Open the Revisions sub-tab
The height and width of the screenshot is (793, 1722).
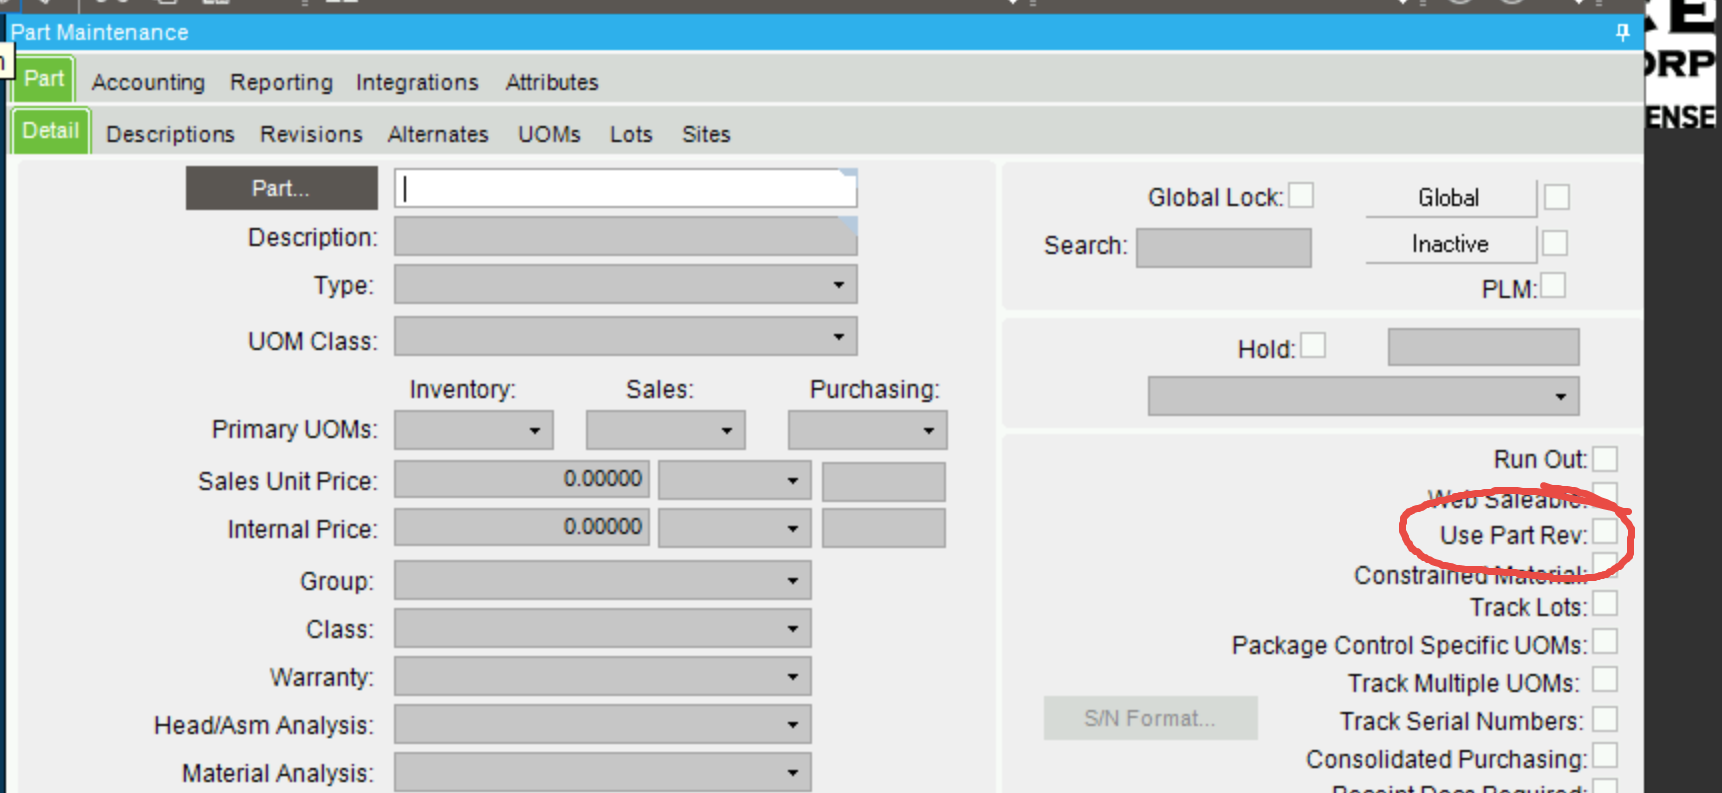pyautogui.click(x=311, y=134)
